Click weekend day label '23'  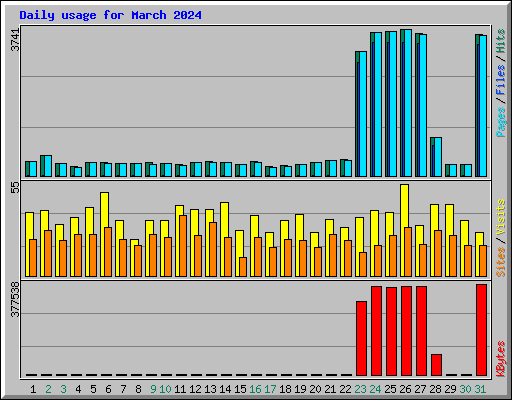click(x=360, y=389)
